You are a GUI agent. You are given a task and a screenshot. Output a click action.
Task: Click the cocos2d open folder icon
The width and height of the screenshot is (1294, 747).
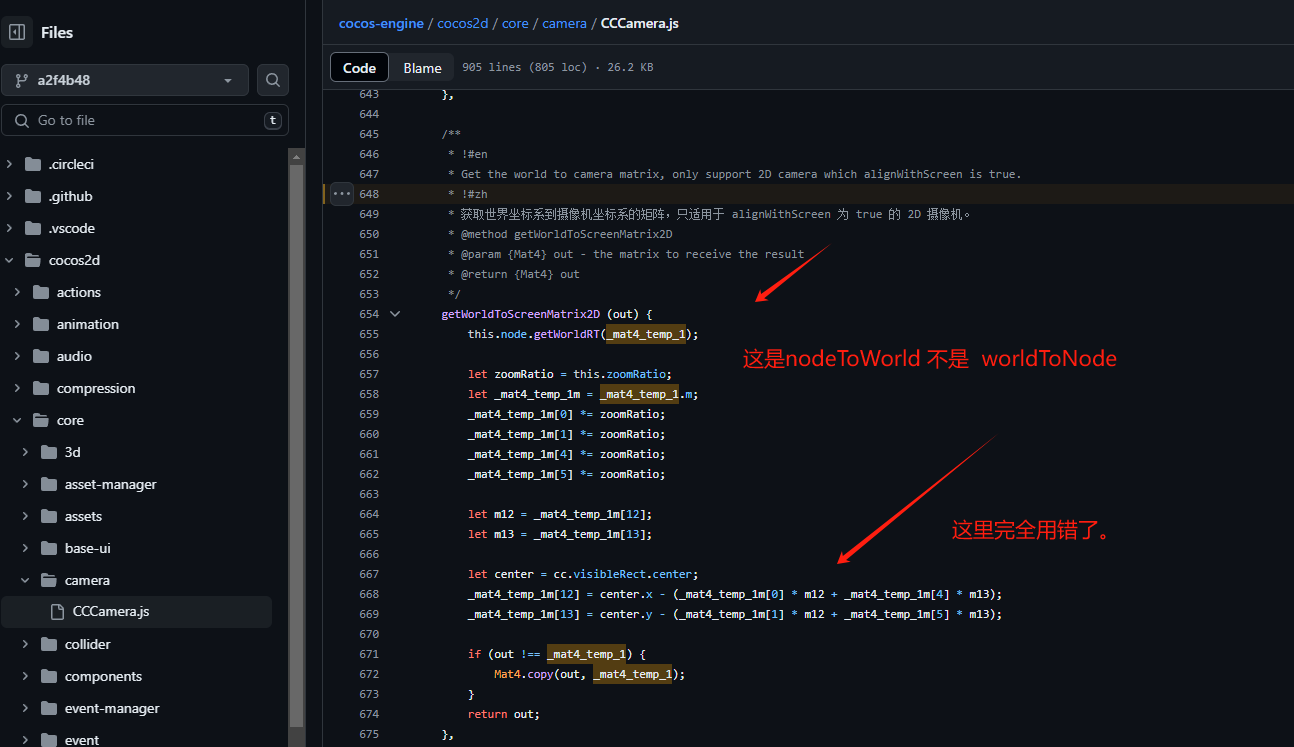(33, 260)
